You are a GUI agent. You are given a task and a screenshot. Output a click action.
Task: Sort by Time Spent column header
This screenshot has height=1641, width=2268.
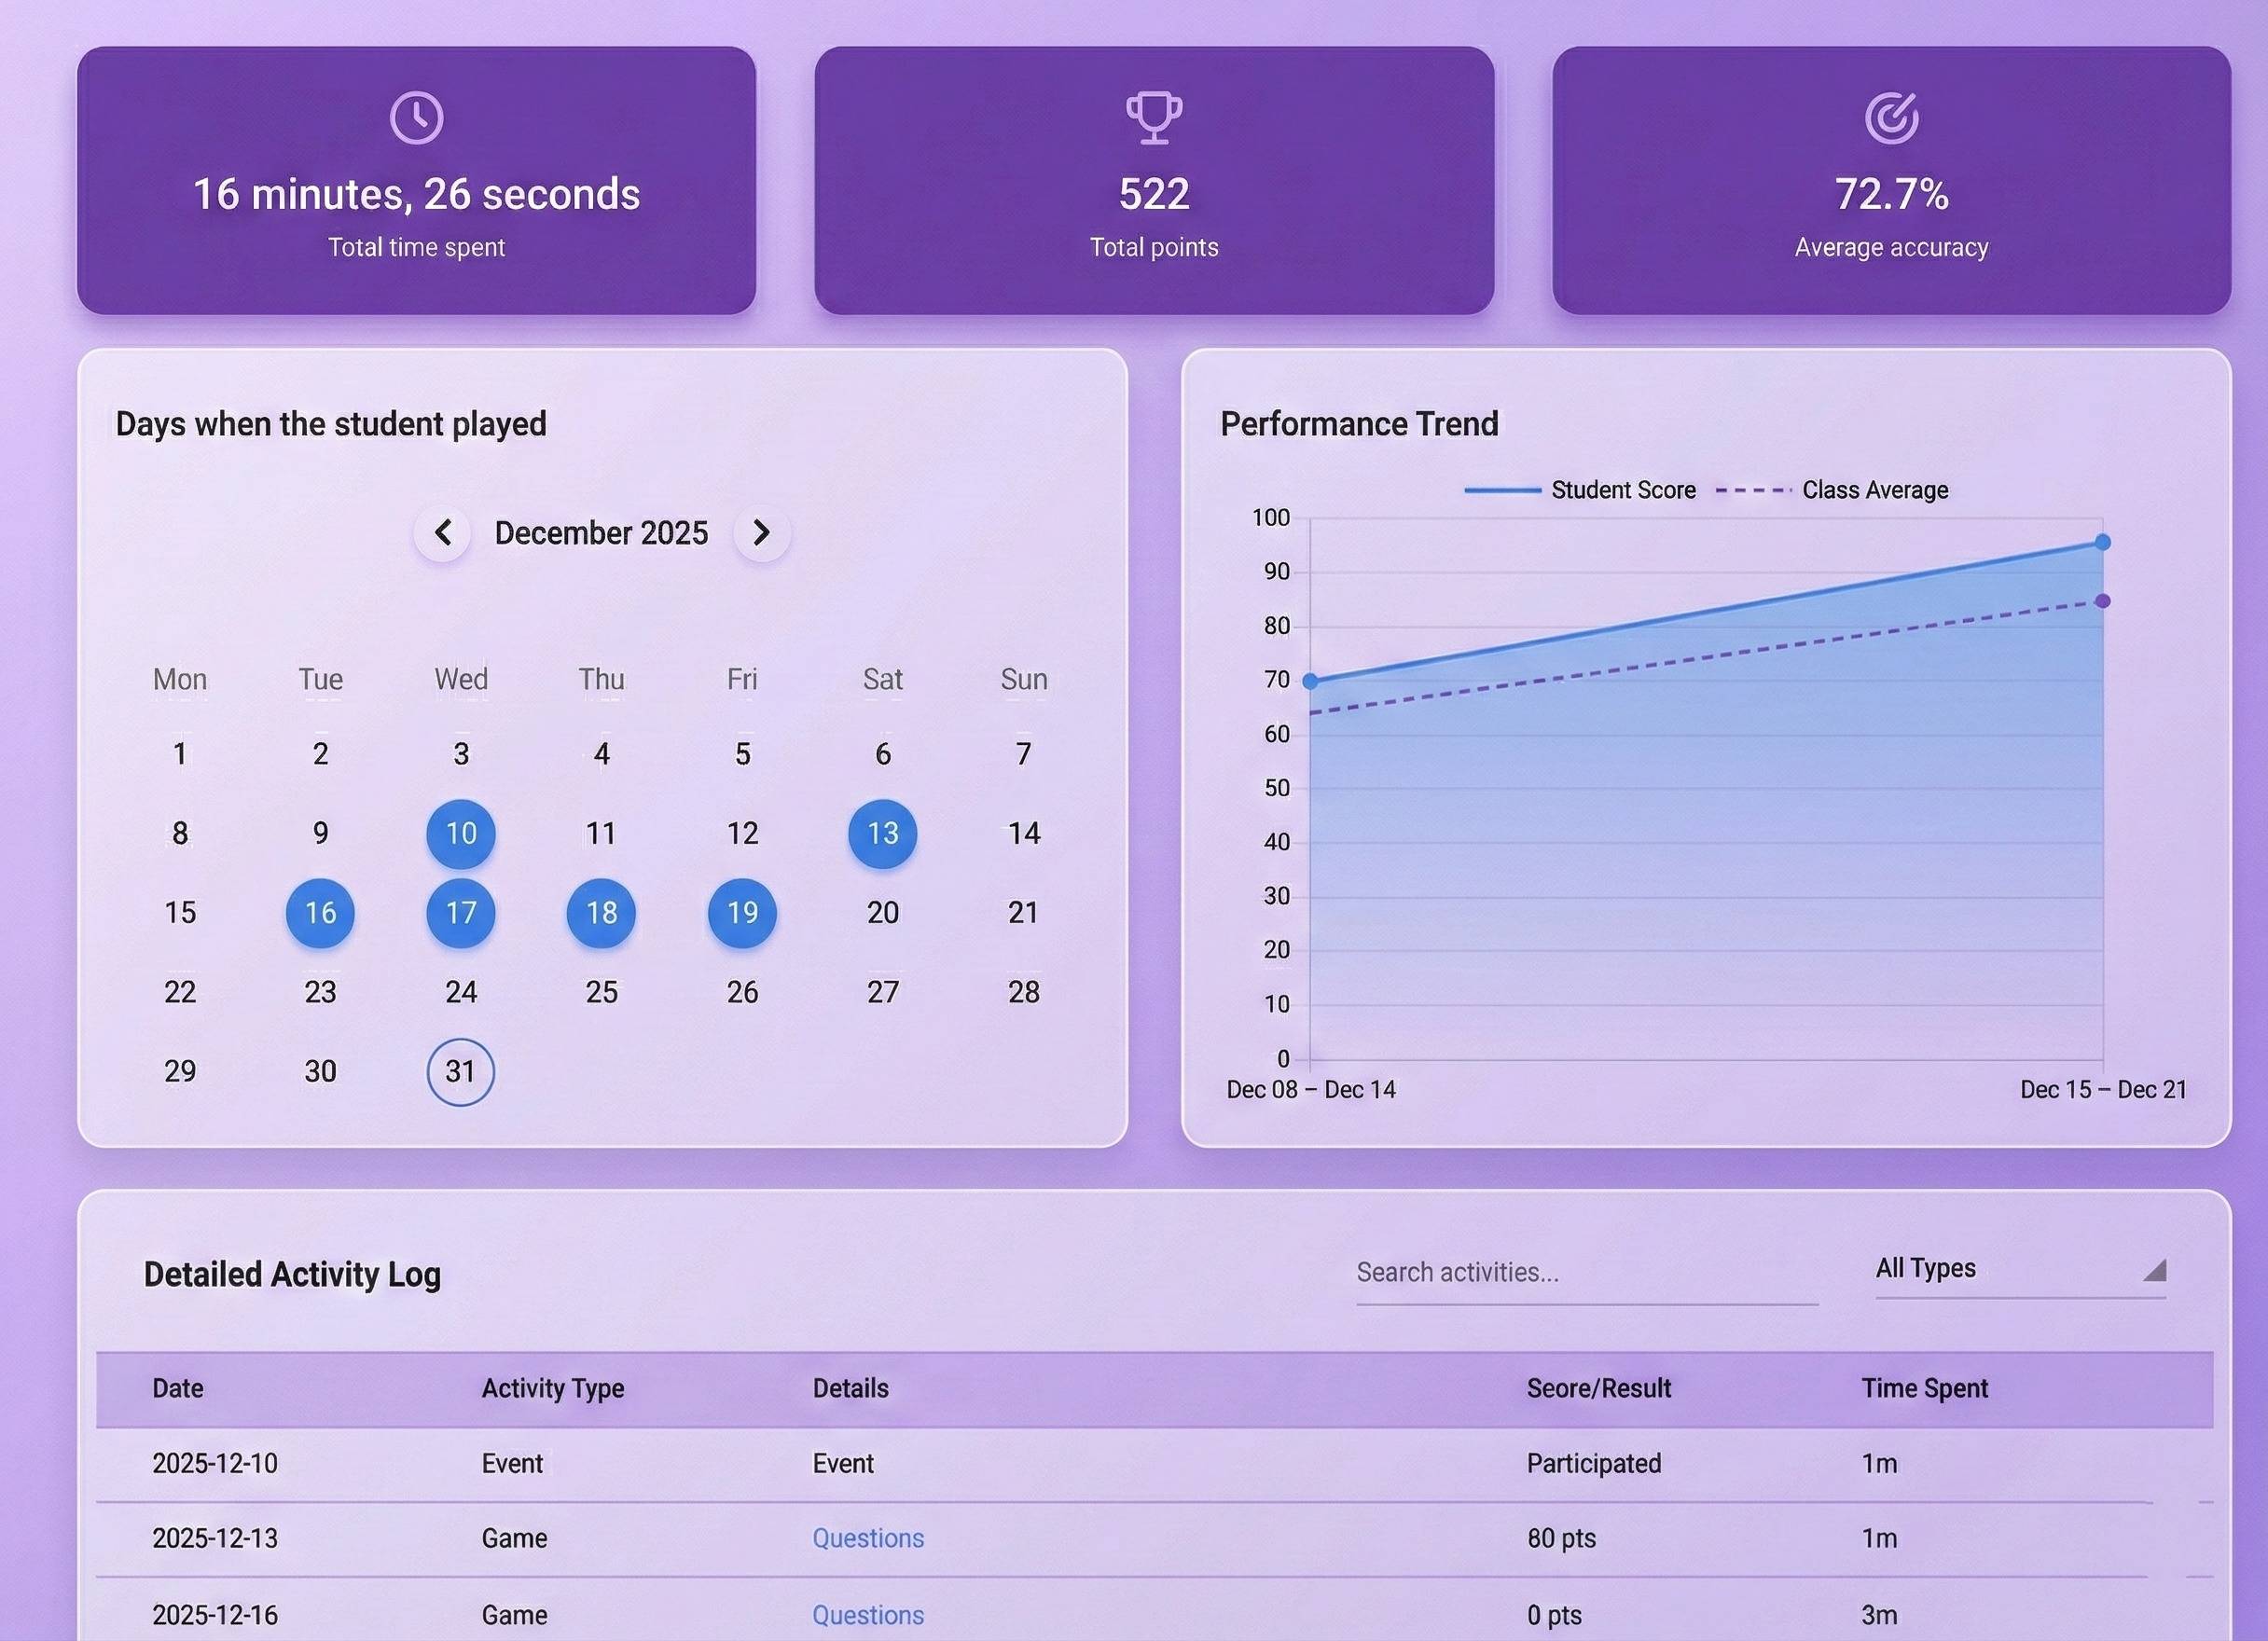pyautogui.click(x=1924, y=1388)
